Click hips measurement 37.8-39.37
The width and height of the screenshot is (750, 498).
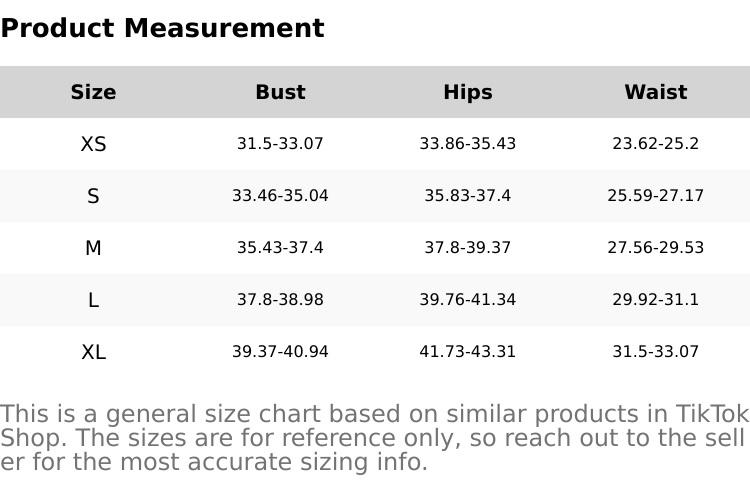(x=467, y=248)
